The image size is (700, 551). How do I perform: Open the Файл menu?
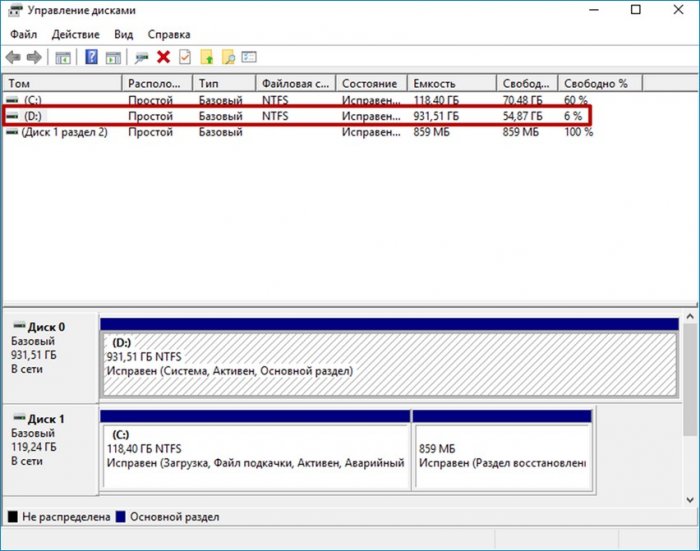tap(23, 34)
